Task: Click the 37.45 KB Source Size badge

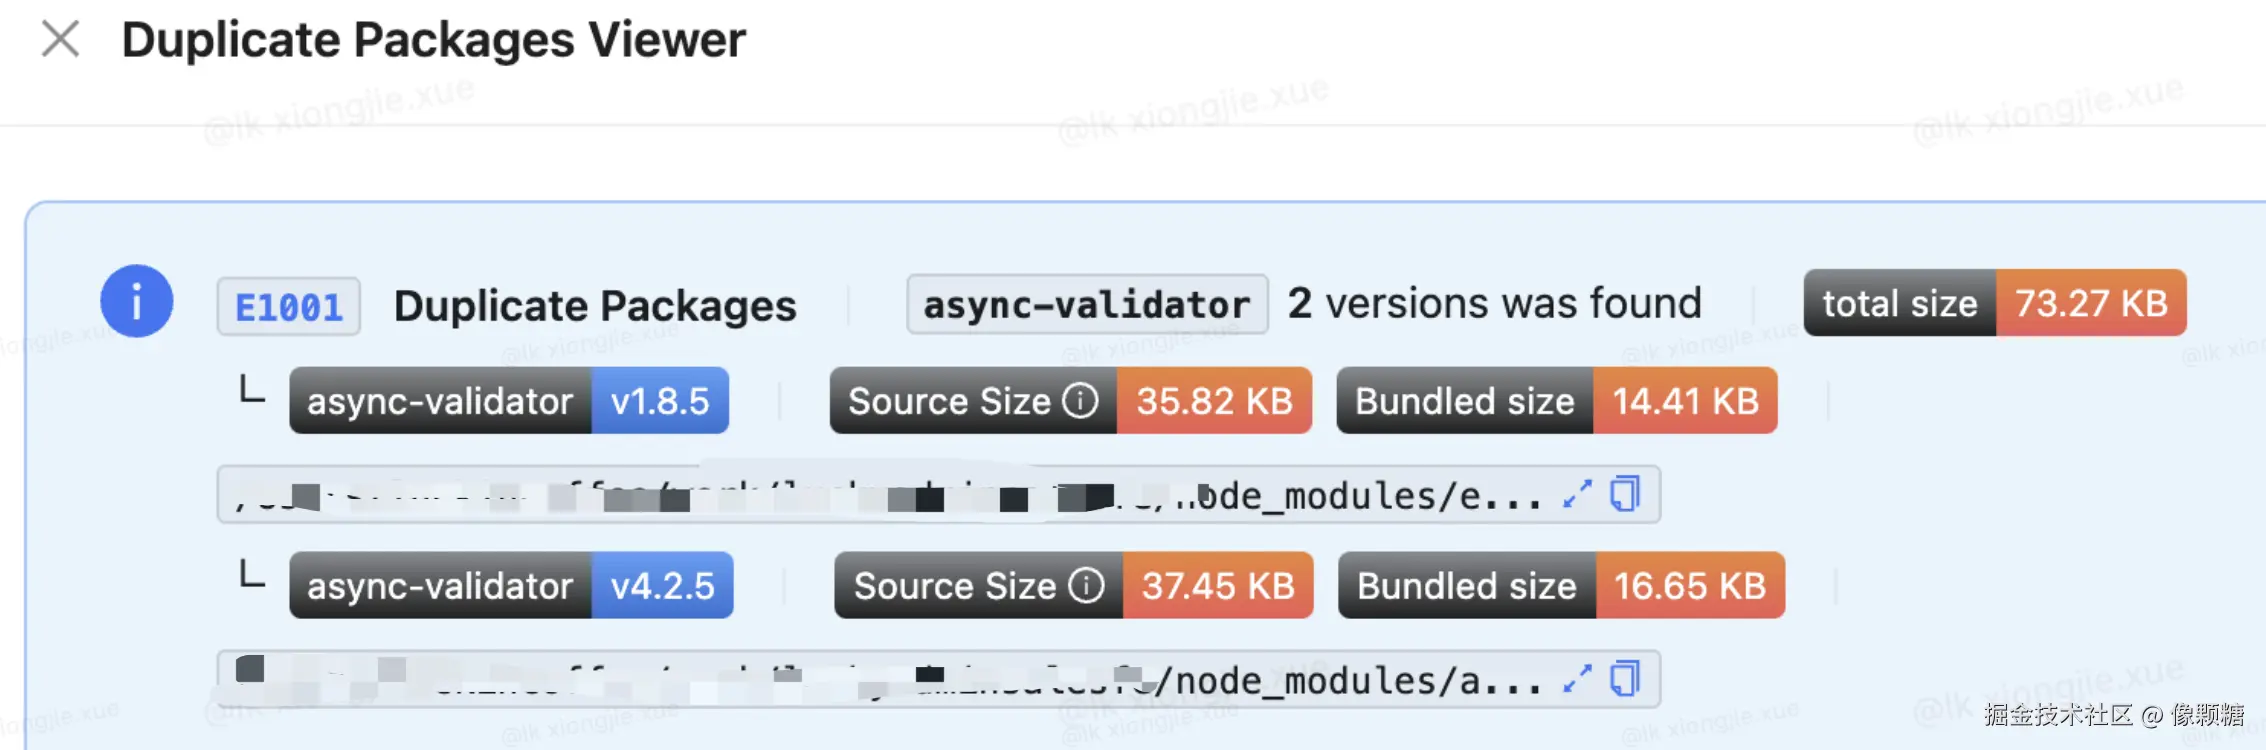Action: click(1218, 585)
